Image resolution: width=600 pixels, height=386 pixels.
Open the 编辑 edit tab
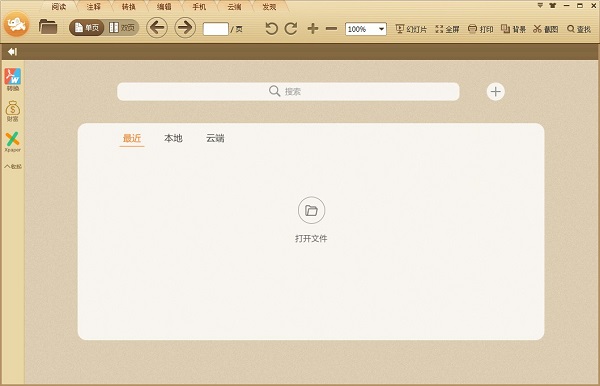164,7
